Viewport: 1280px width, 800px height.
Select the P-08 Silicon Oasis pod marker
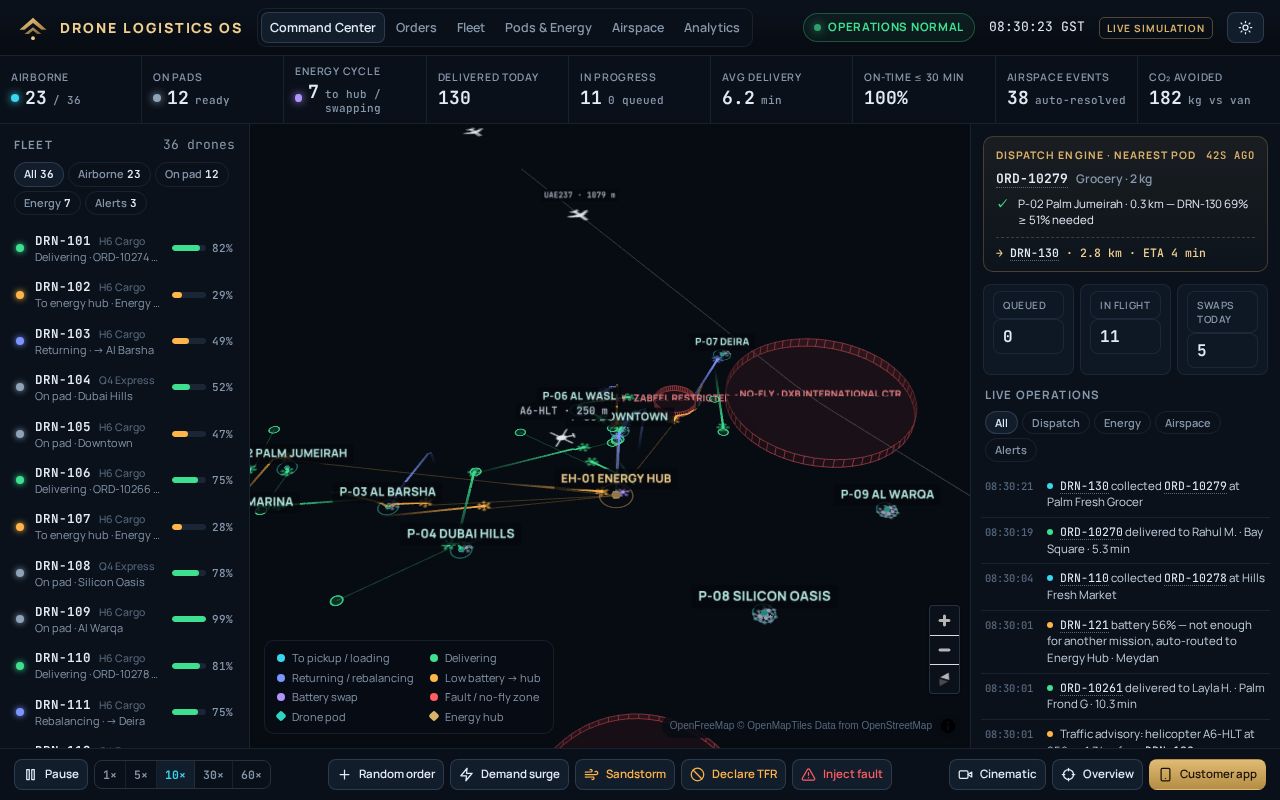click(x=765, y=615)
